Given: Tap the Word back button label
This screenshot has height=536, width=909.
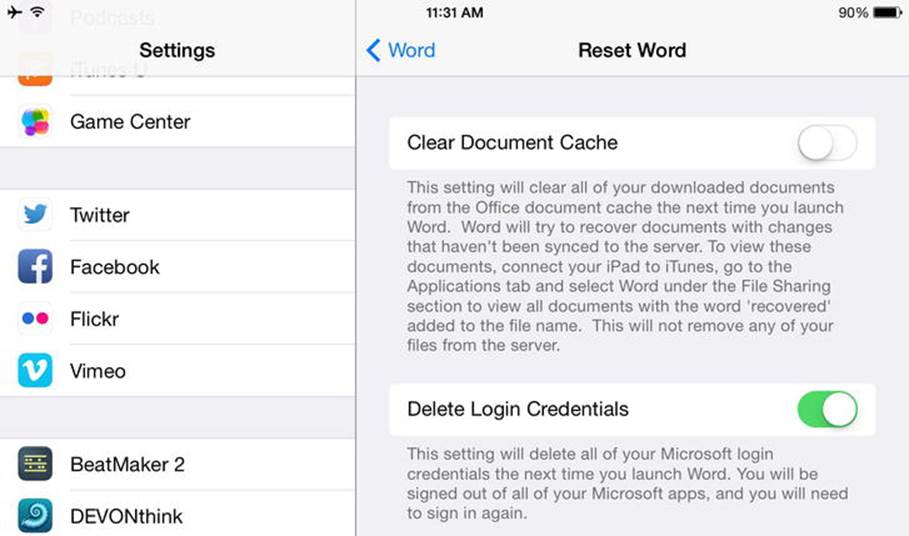Looking at the screenshot, I should 412,50.
